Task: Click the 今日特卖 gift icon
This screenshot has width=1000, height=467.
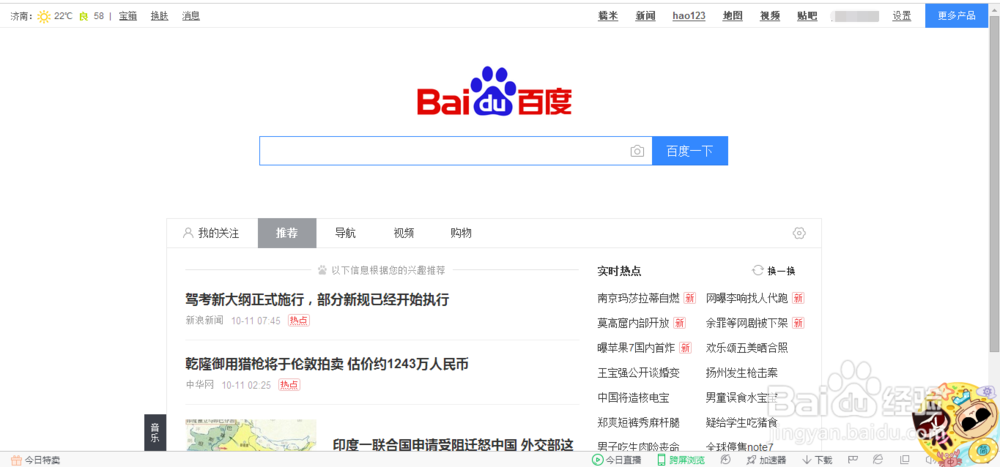Action: [x=16, y=460]
